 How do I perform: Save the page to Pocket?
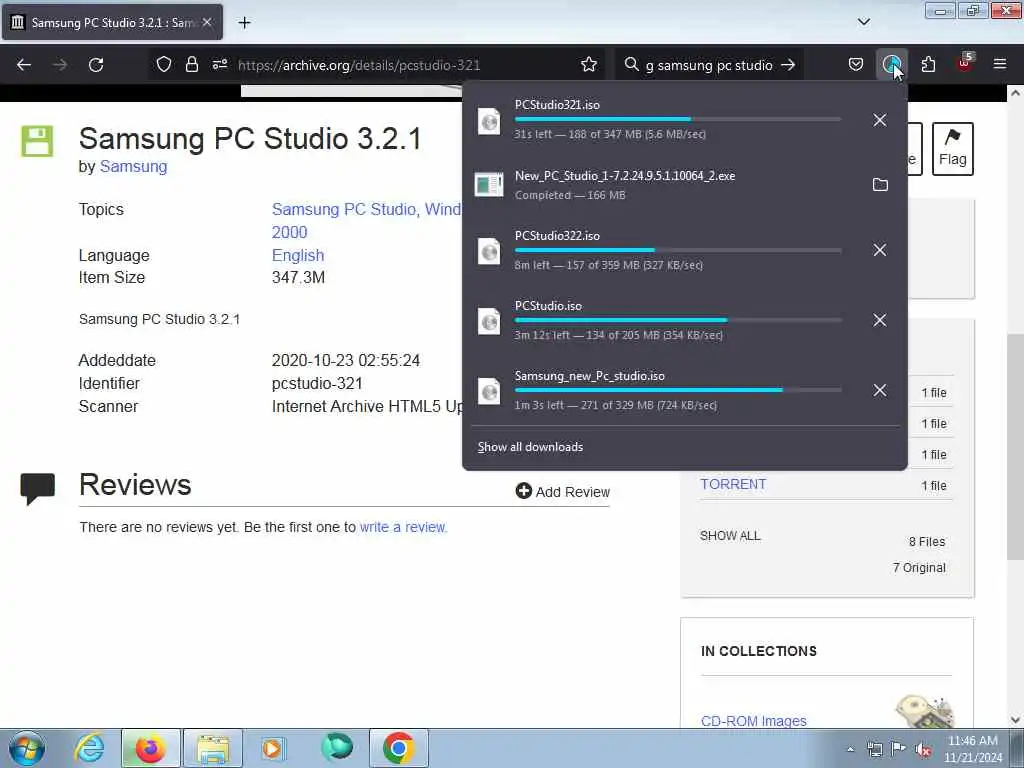(x=856, y=65)
